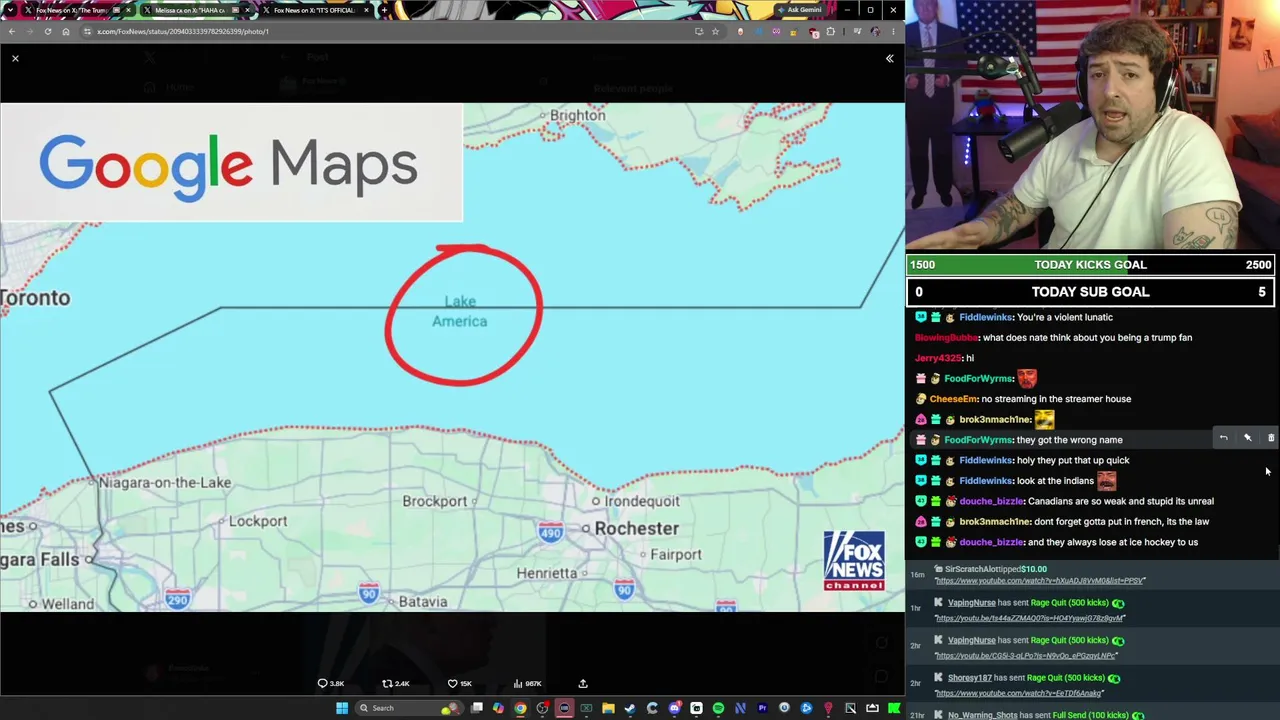Click Shoresy187 username in the kicks feed
Screen dimensions: 1280x720
[x=970, y=678]
